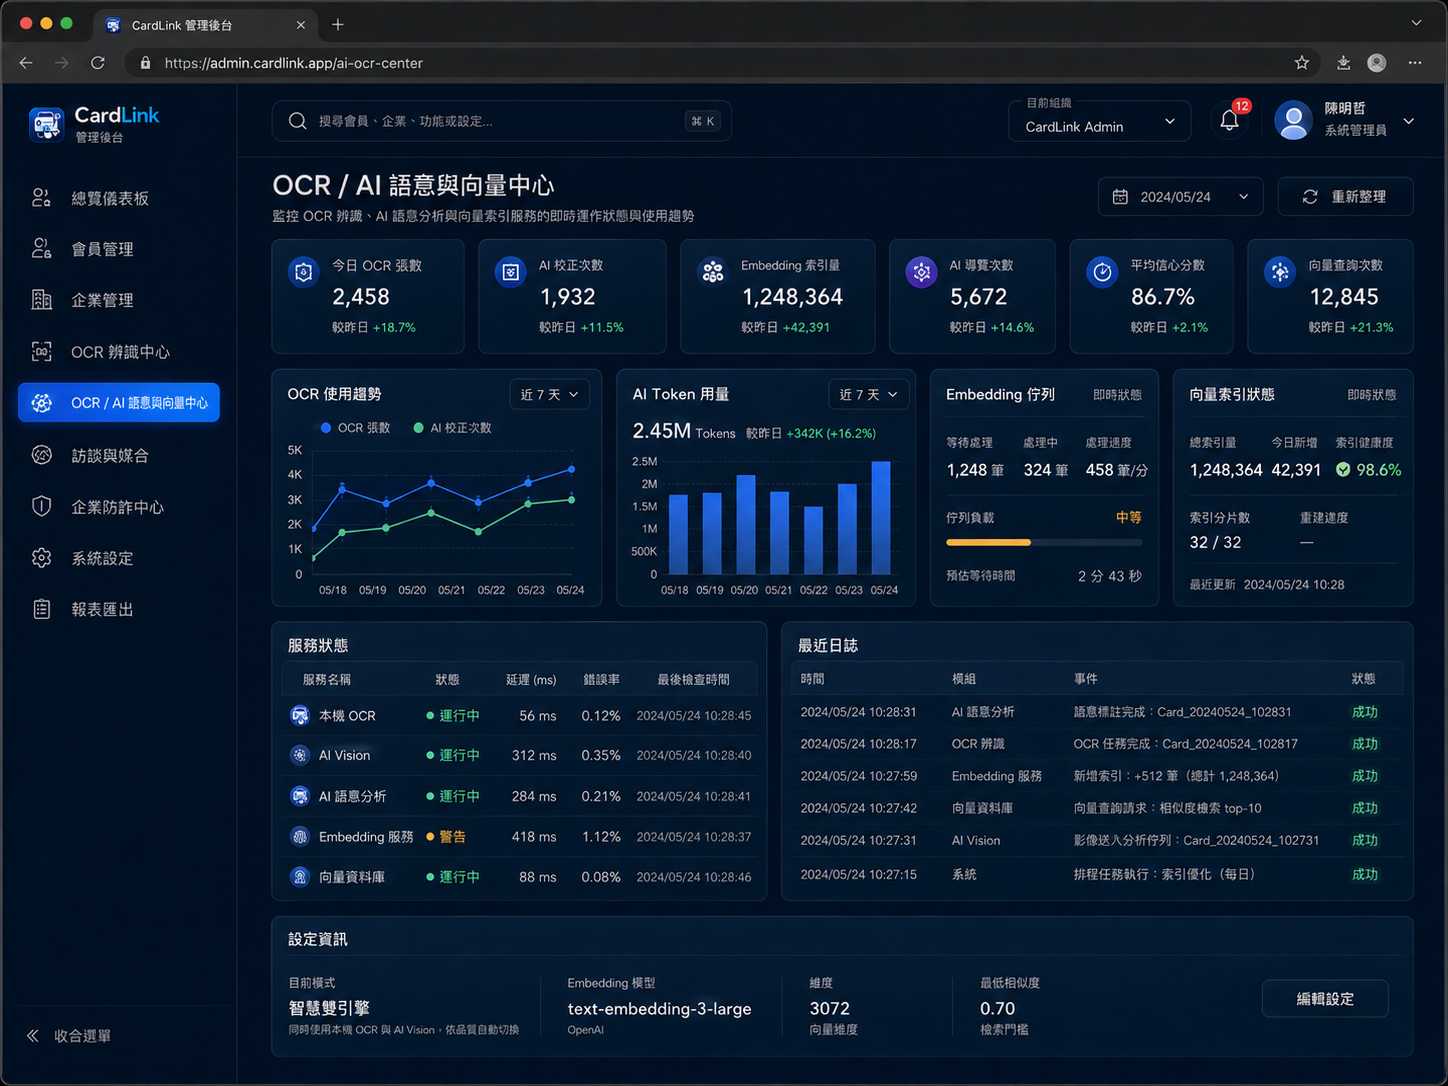Click the AI 導覽次數 card icon
This screenshot has width=1448, height=1086.
coord(921,271)
